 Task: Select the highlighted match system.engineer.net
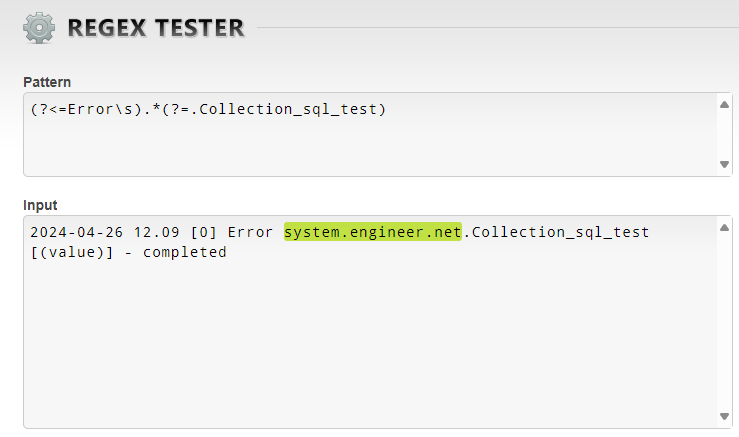[373, 232]
